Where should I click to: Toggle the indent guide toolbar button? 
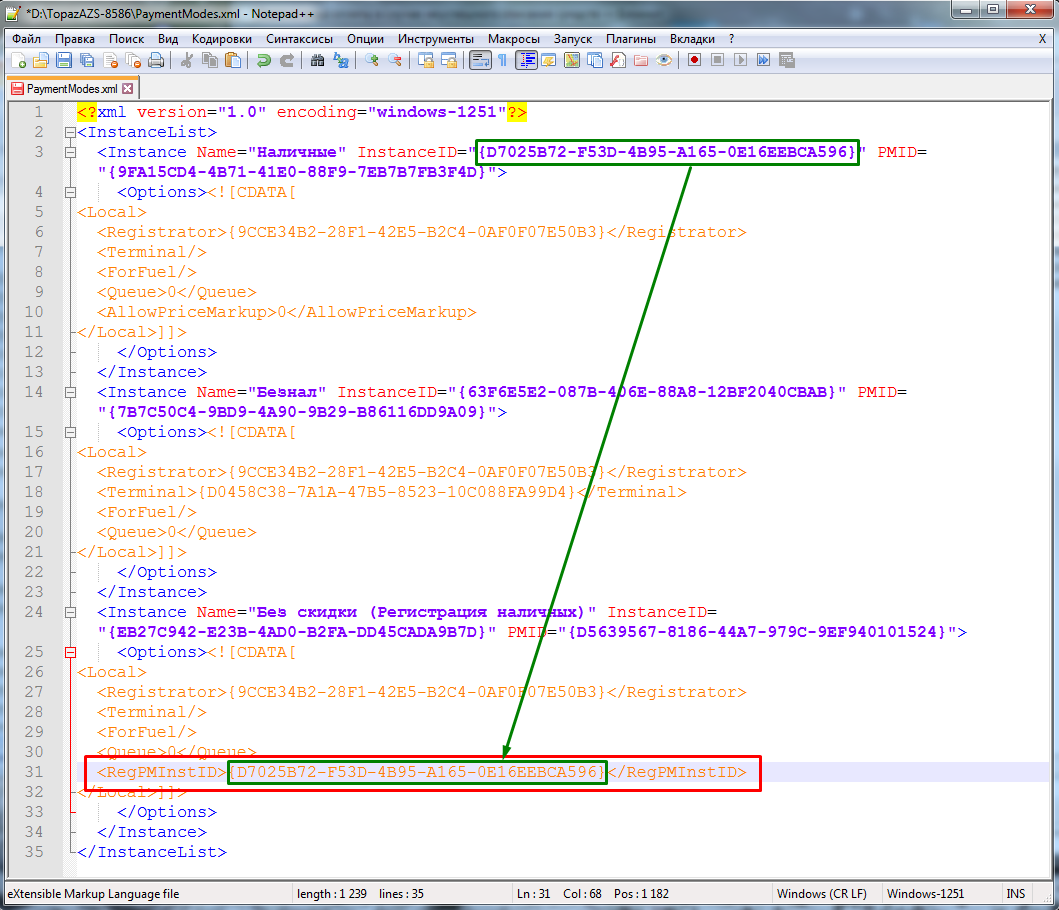click(x=526, y=61)
